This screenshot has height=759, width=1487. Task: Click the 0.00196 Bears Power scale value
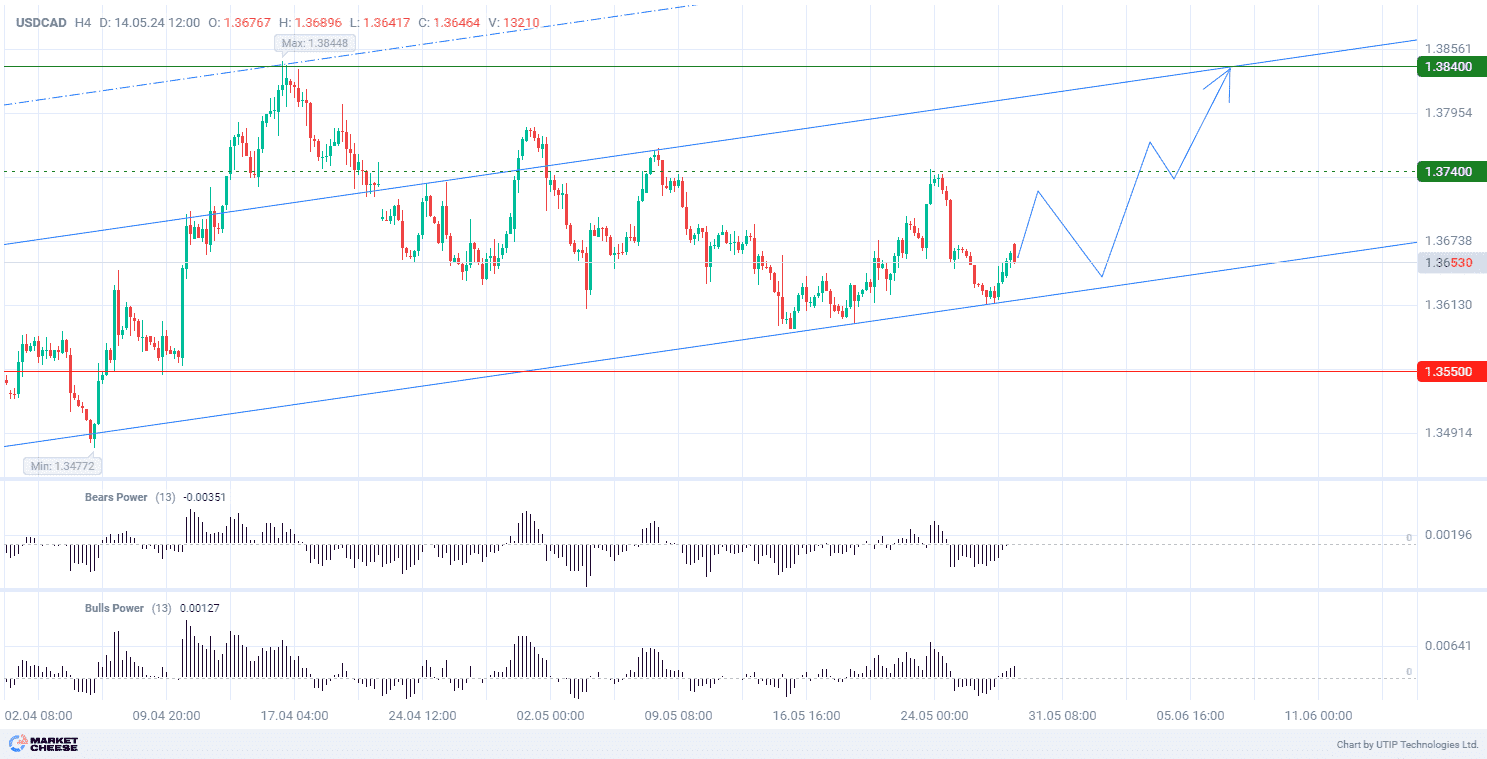(1447, 535)
